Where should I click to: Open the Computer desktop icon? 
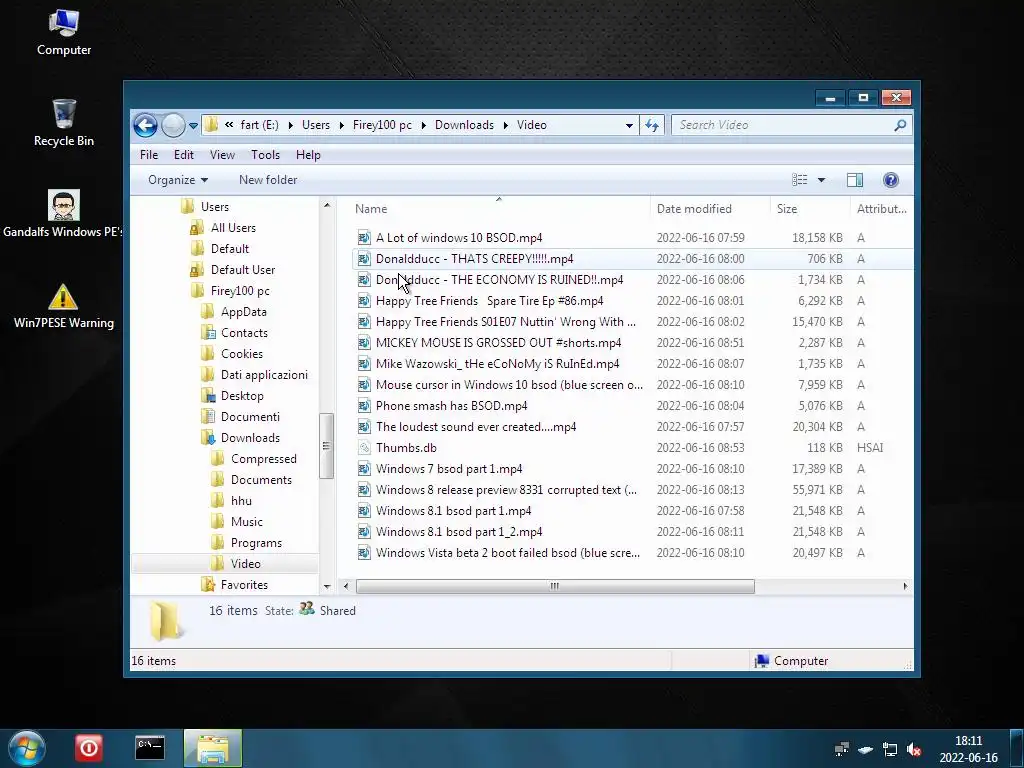pyautogui.click(x=63, y=33)
